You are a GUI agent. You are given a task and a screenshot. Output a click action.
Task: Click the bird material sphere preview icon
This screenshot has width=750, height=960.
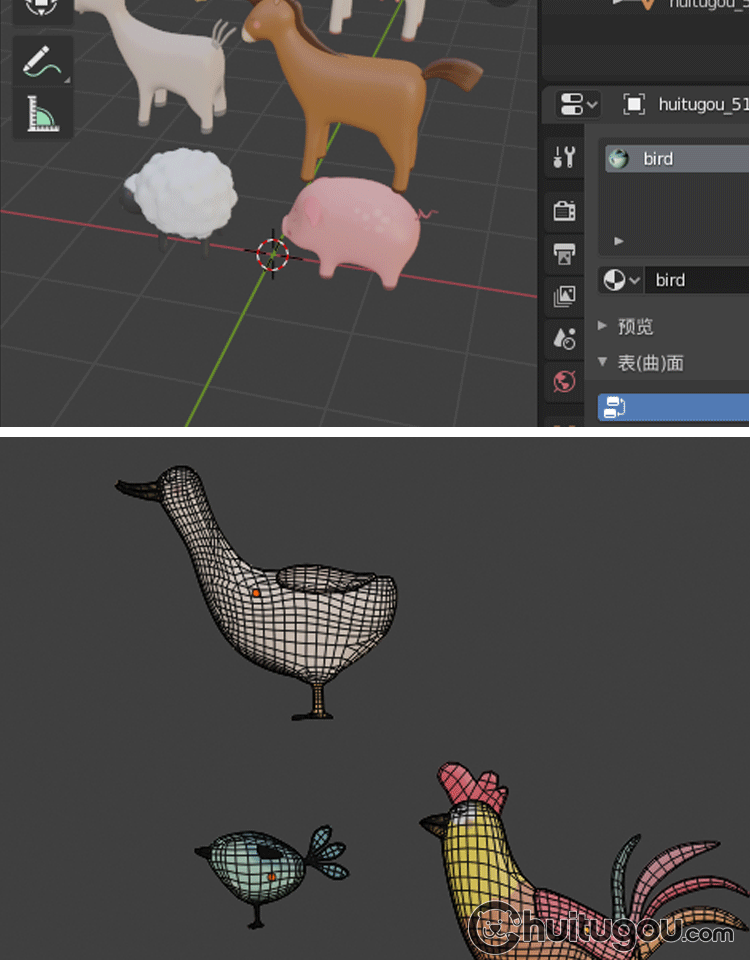[618, 159]
